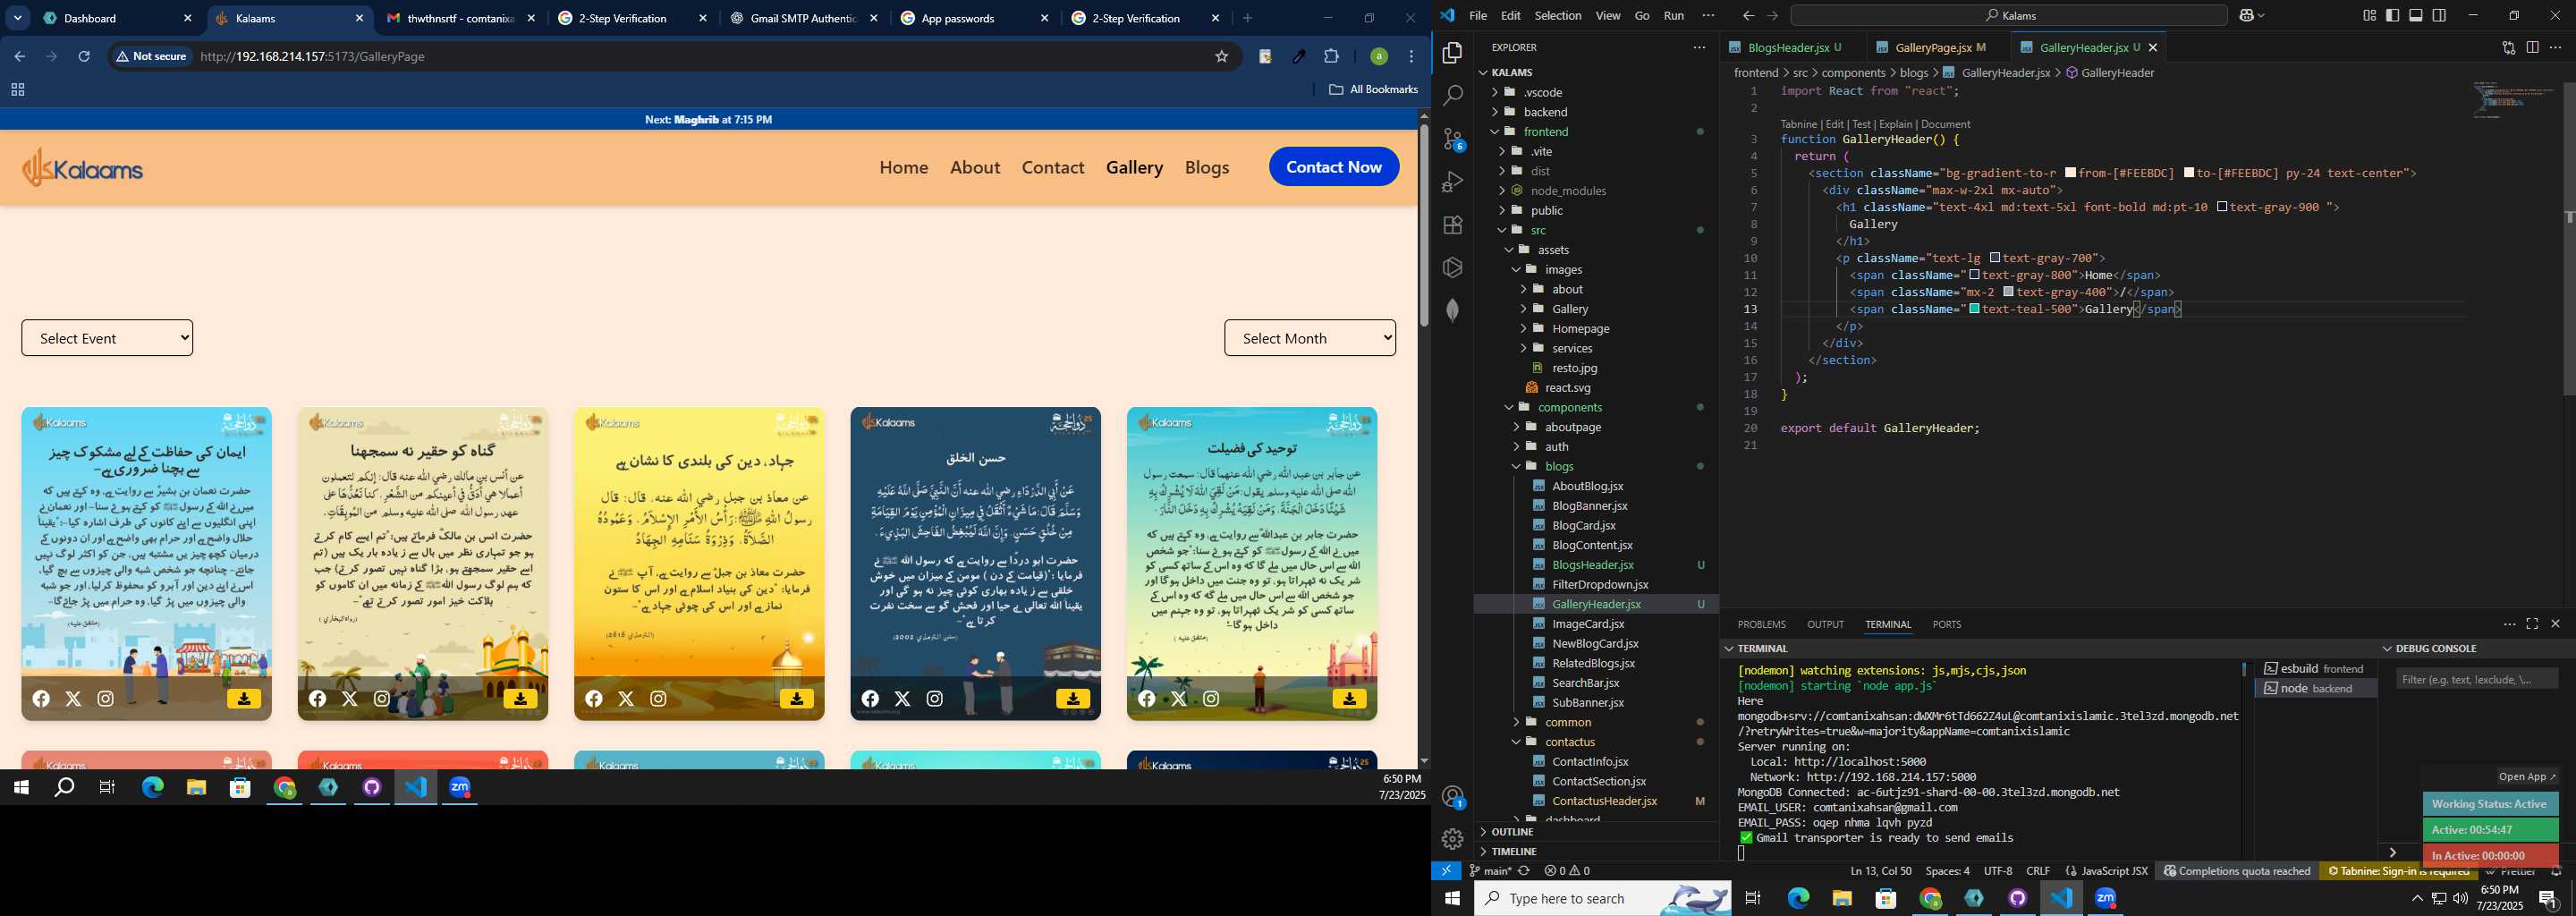Switch to the PROBLEMS panel tab
The height and width of the screenshot is (916, 2576).
(x=1761, y=624)
